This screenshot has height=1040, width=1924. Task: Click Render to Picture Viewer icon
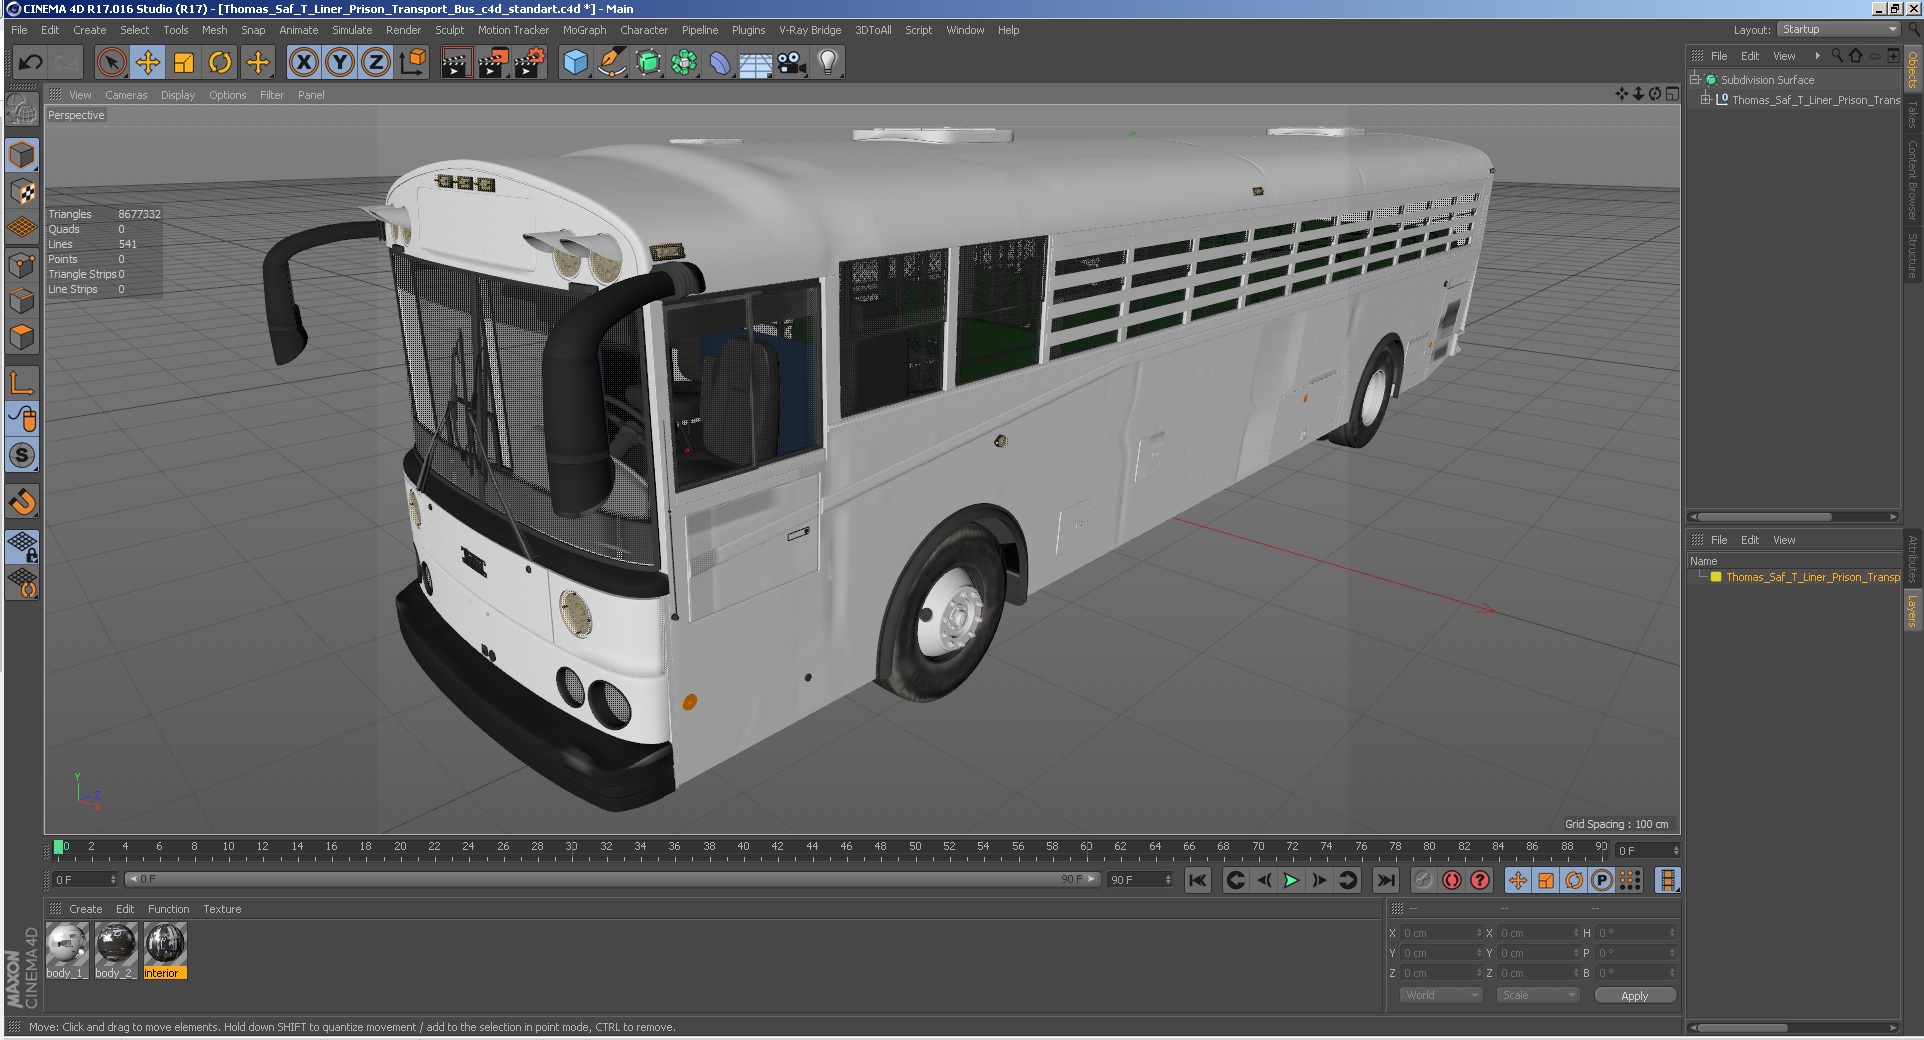[x=492, y=63]
